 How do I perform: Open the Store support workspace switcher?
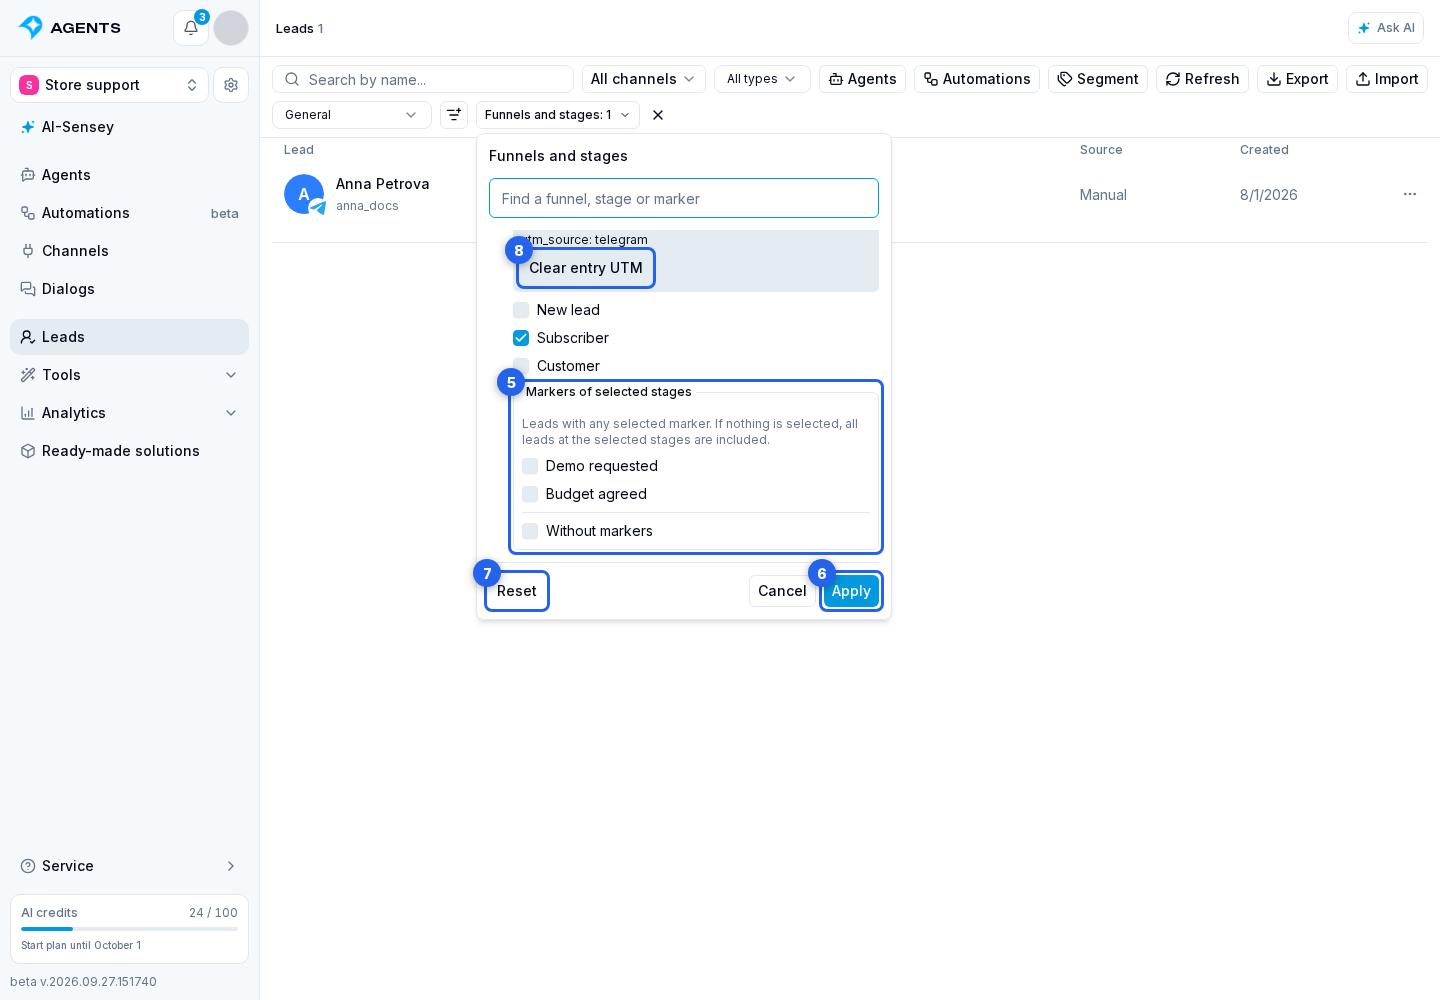click(x=109, y=85)
